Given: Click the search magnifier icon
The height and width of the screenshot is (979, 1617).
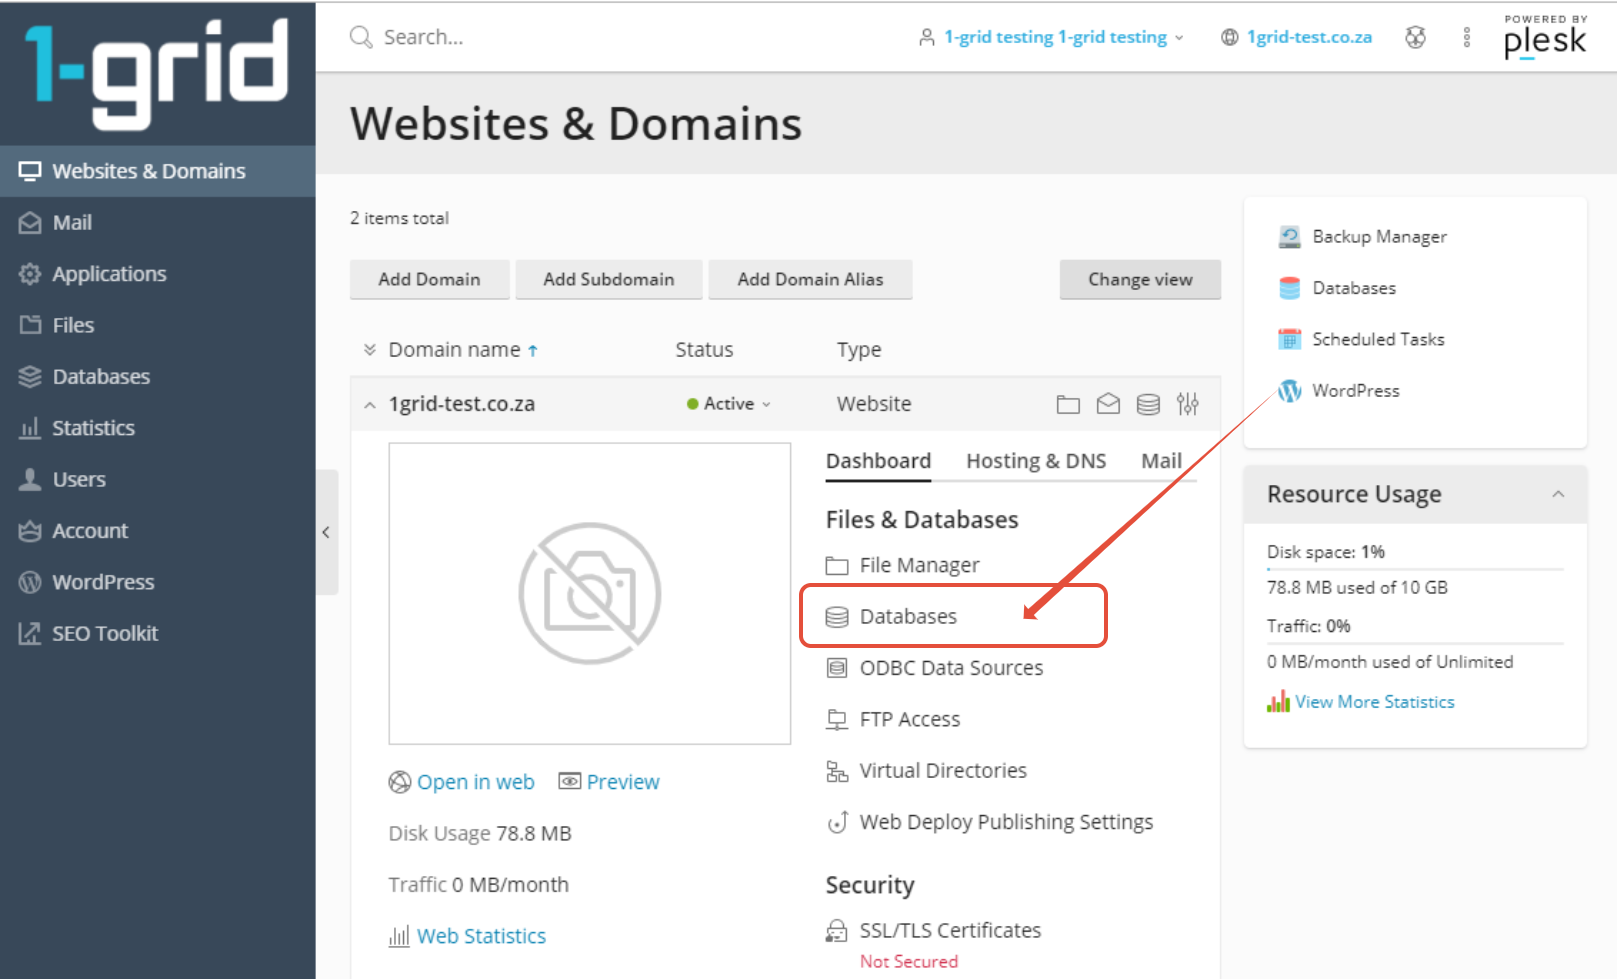Looking at the screenshot, I should point(360,37).
